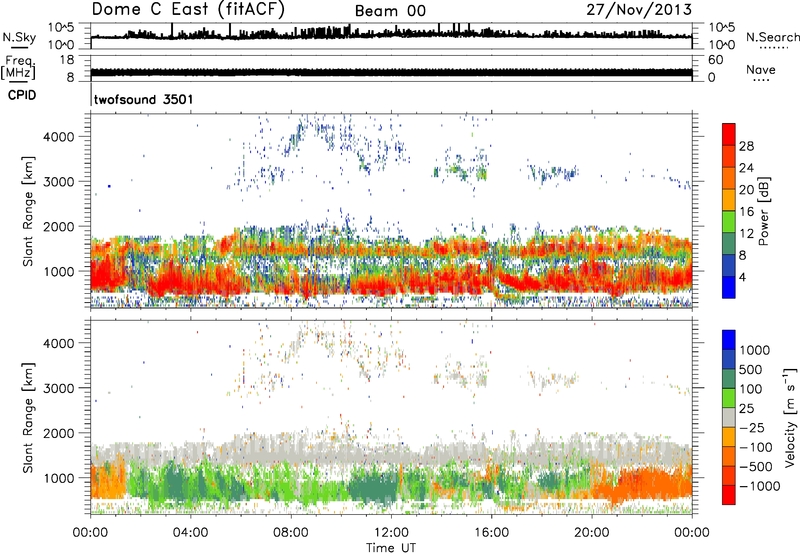Image resolution: width=800 pixels, height=554 pixels.
Task: Click the '-25' tick on Velocity scale
Action: click(752, 427)
